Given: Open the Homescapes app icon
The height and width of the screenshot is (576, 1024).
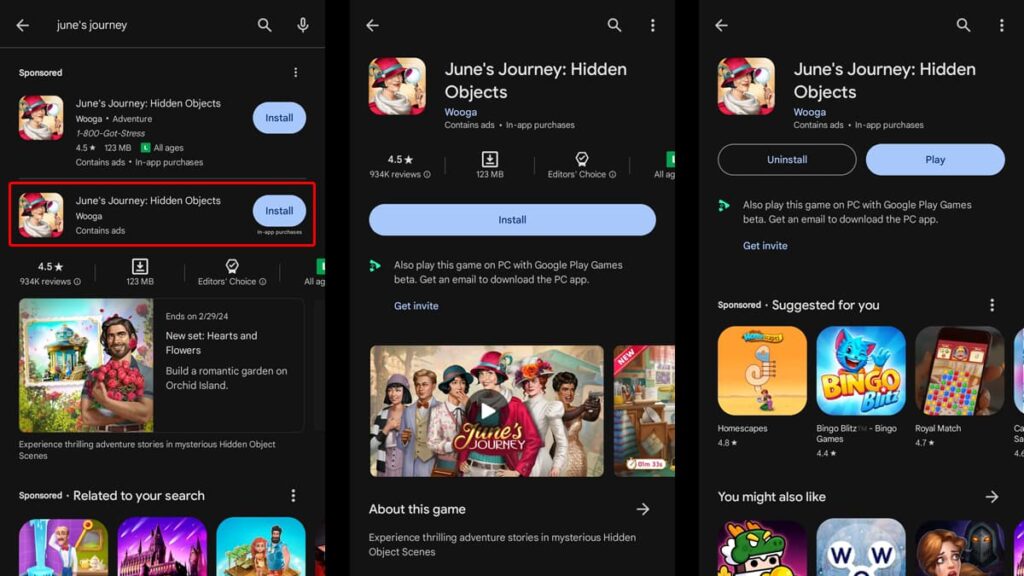Looking at the screenshot, I should tap(762, 371).
